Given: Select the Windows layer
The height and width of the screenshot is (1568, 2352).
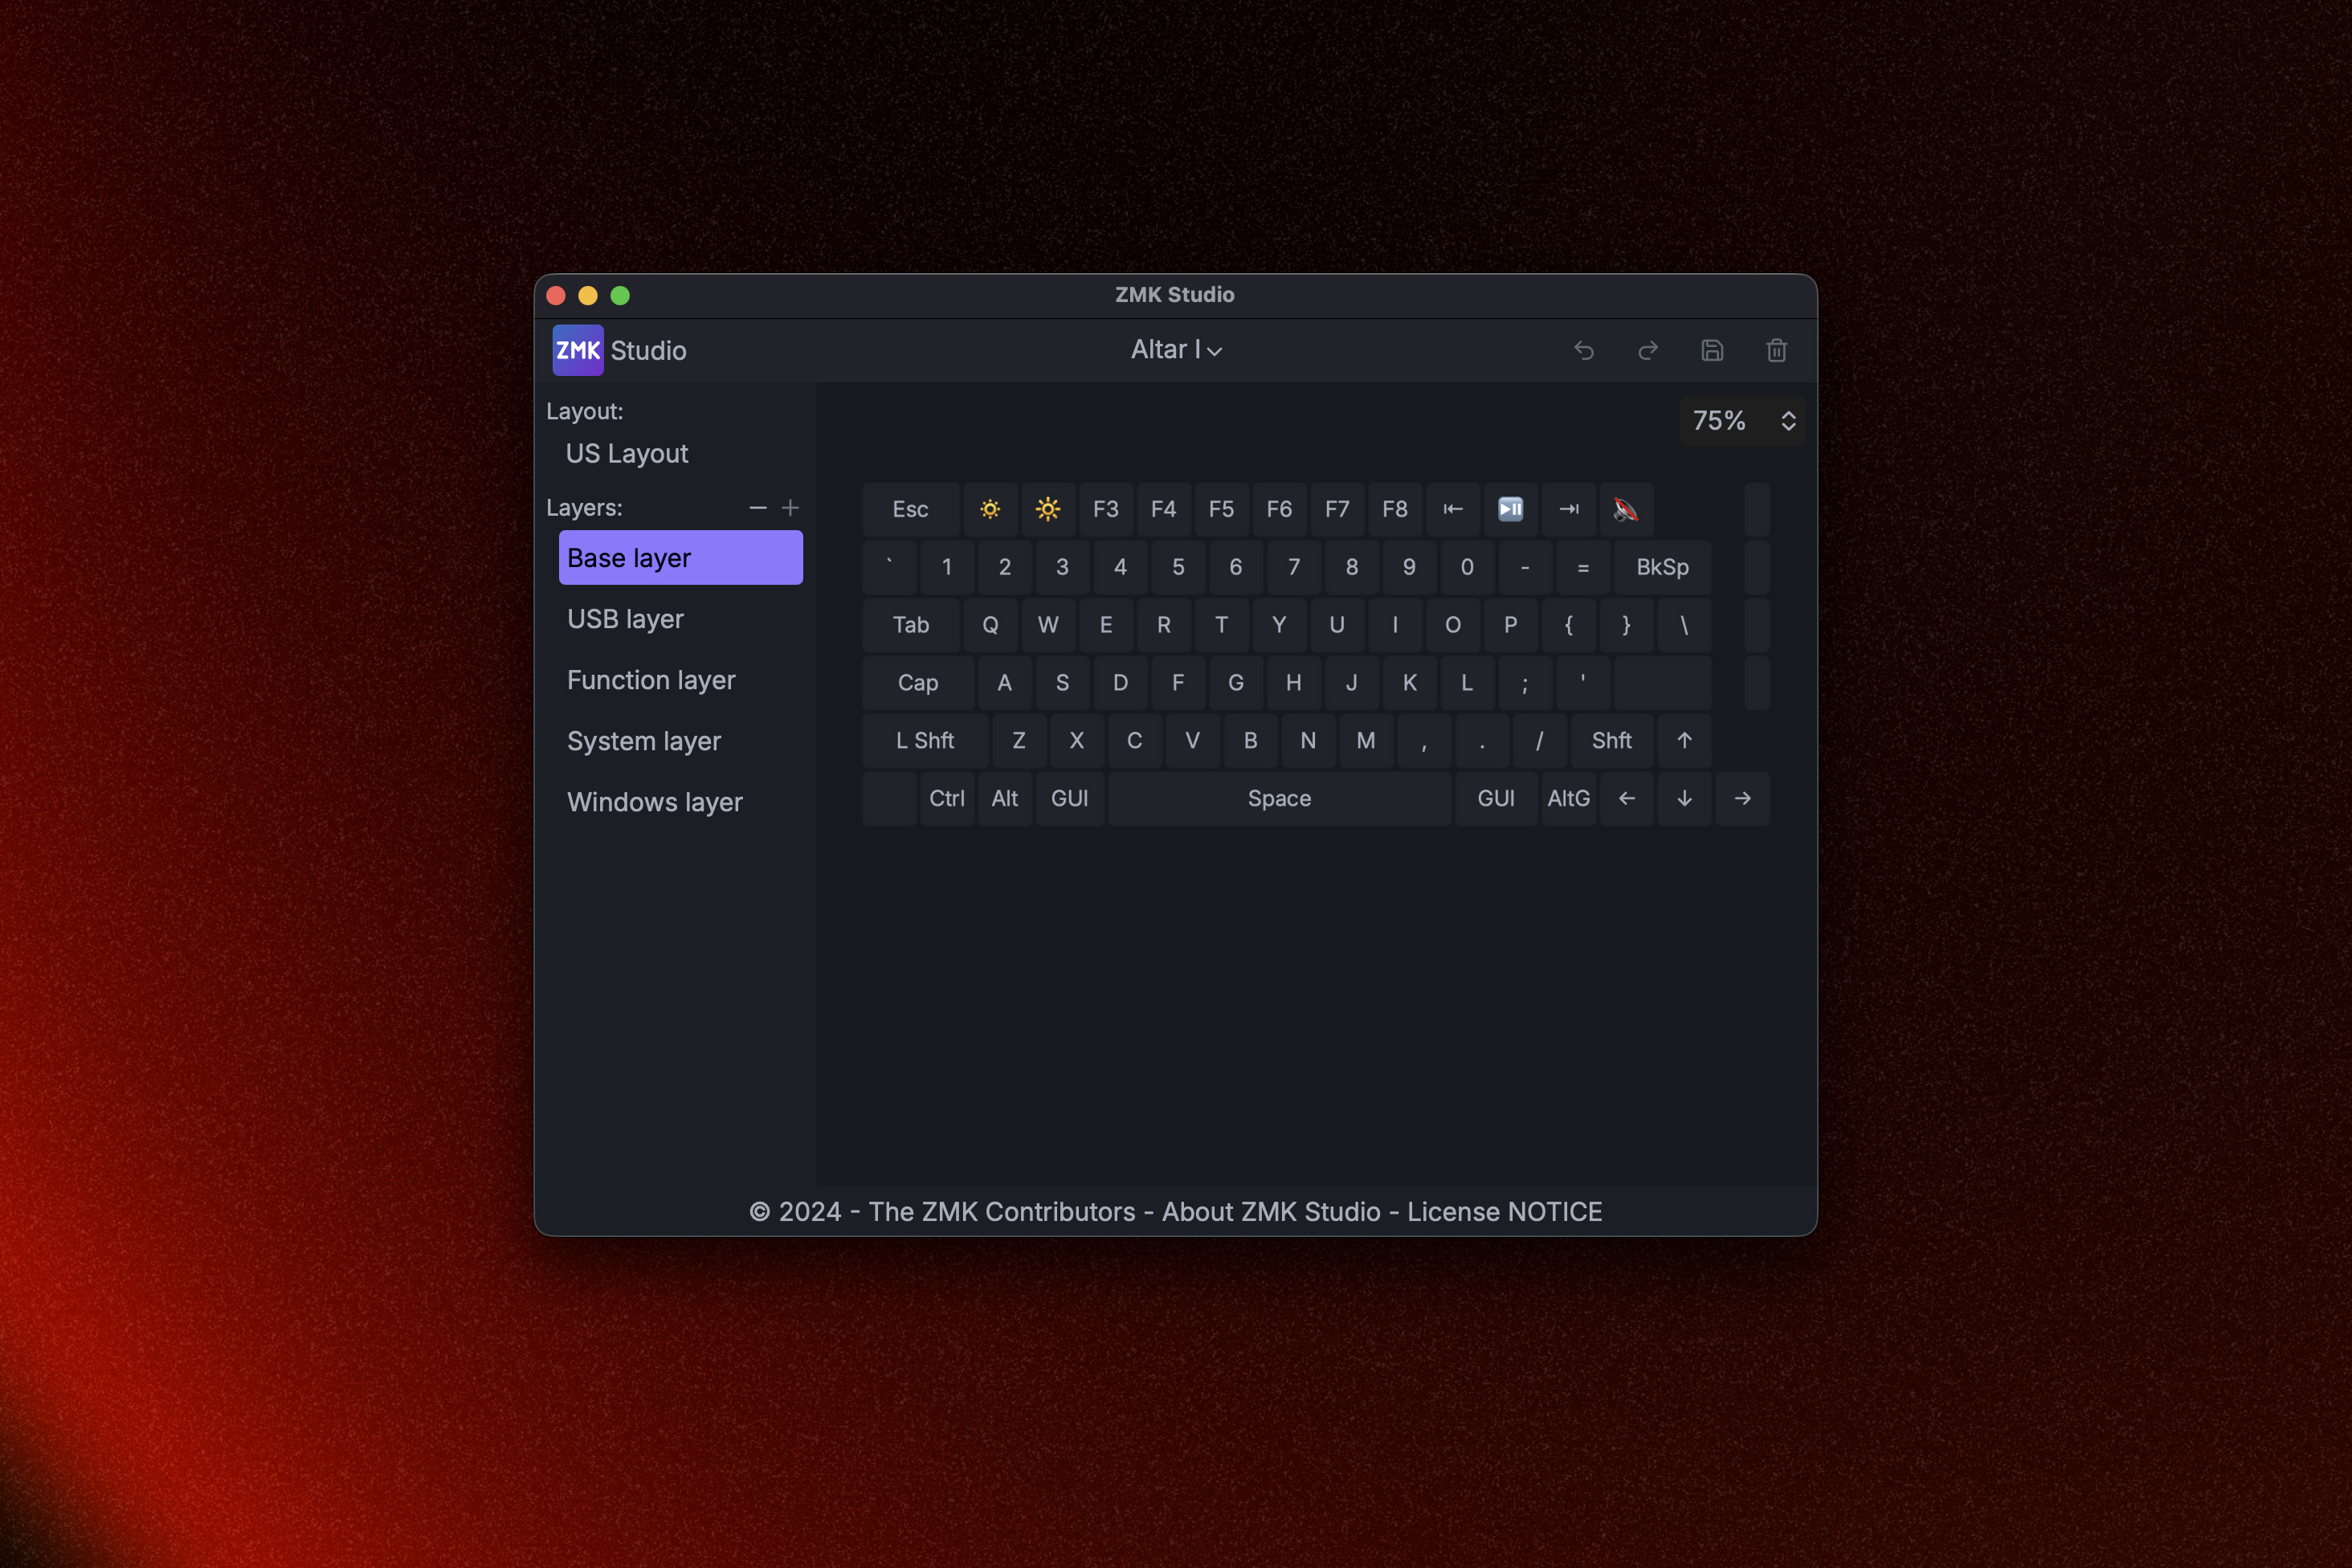Looking at the screenshot, I should [655, 802].
